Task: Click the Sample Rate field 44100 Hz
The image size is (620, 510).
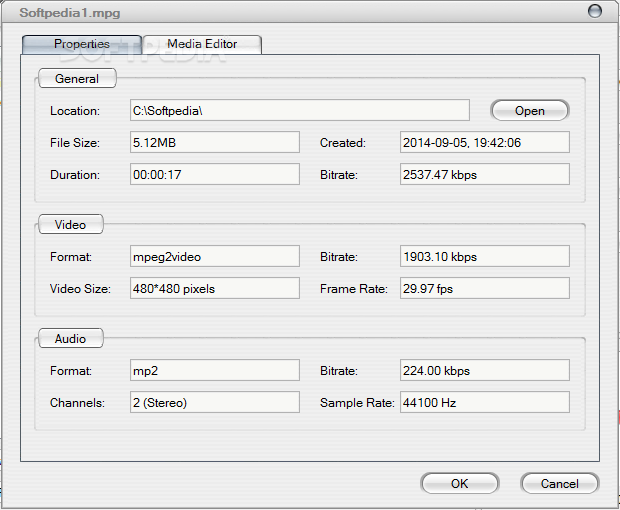Action: 485,402
